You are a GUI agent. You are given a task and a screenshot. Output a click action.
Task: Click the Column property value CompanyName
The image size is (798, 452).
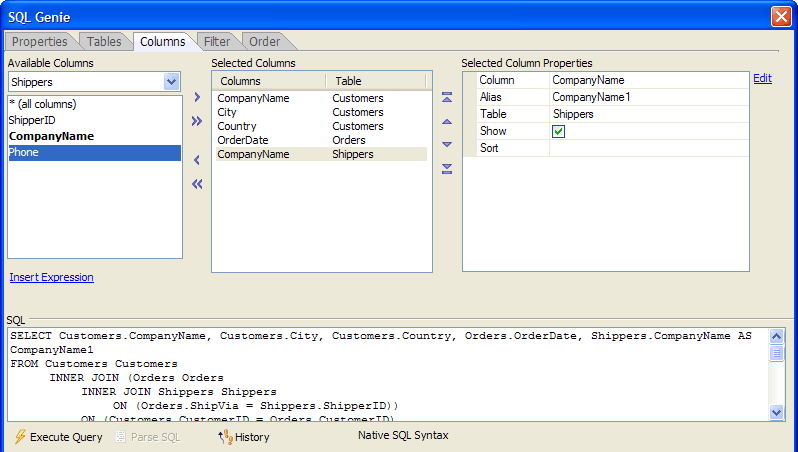click(x=649, y=80)
